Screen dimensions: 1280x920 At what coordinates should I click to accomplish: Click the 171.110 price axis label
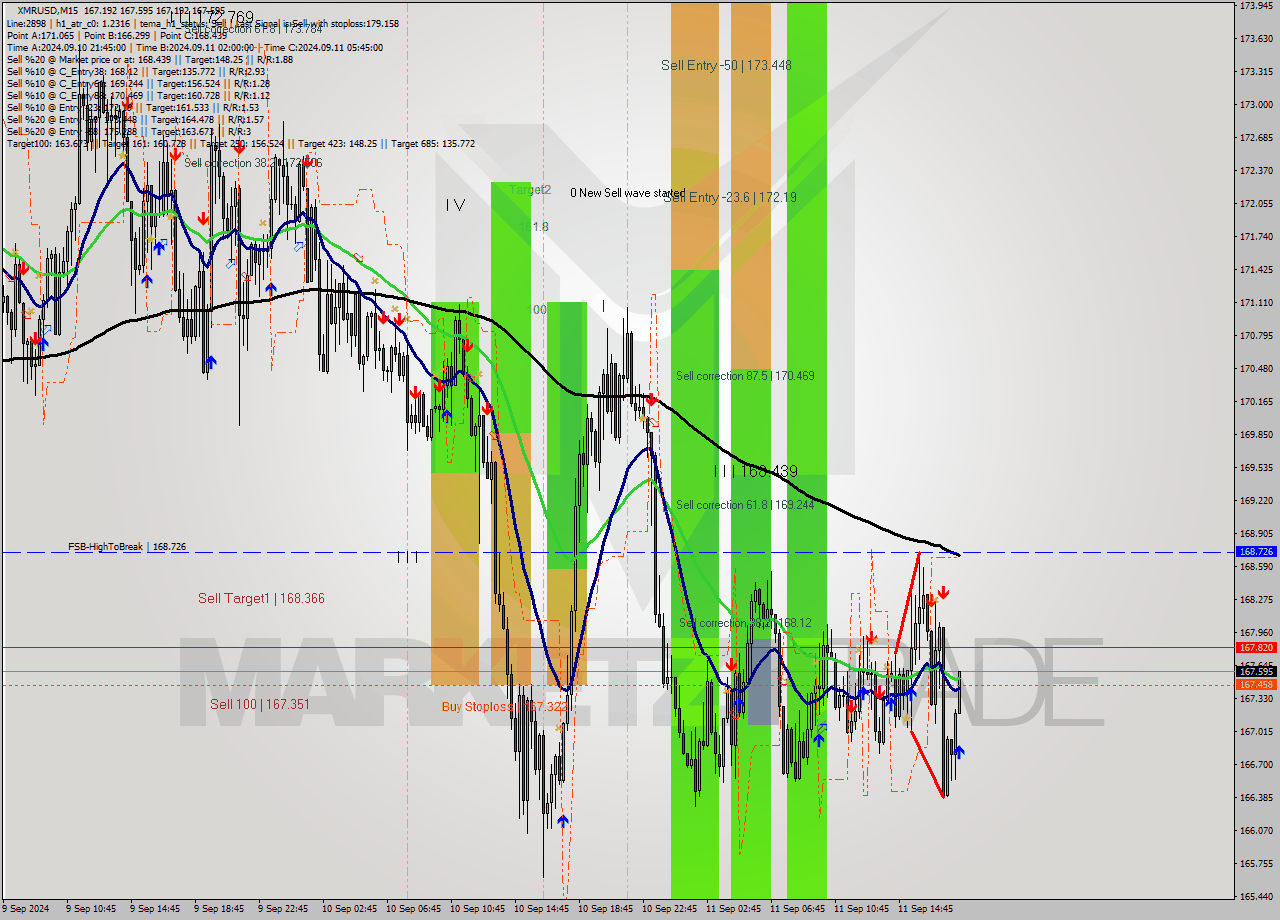(x=1256, y=302)
